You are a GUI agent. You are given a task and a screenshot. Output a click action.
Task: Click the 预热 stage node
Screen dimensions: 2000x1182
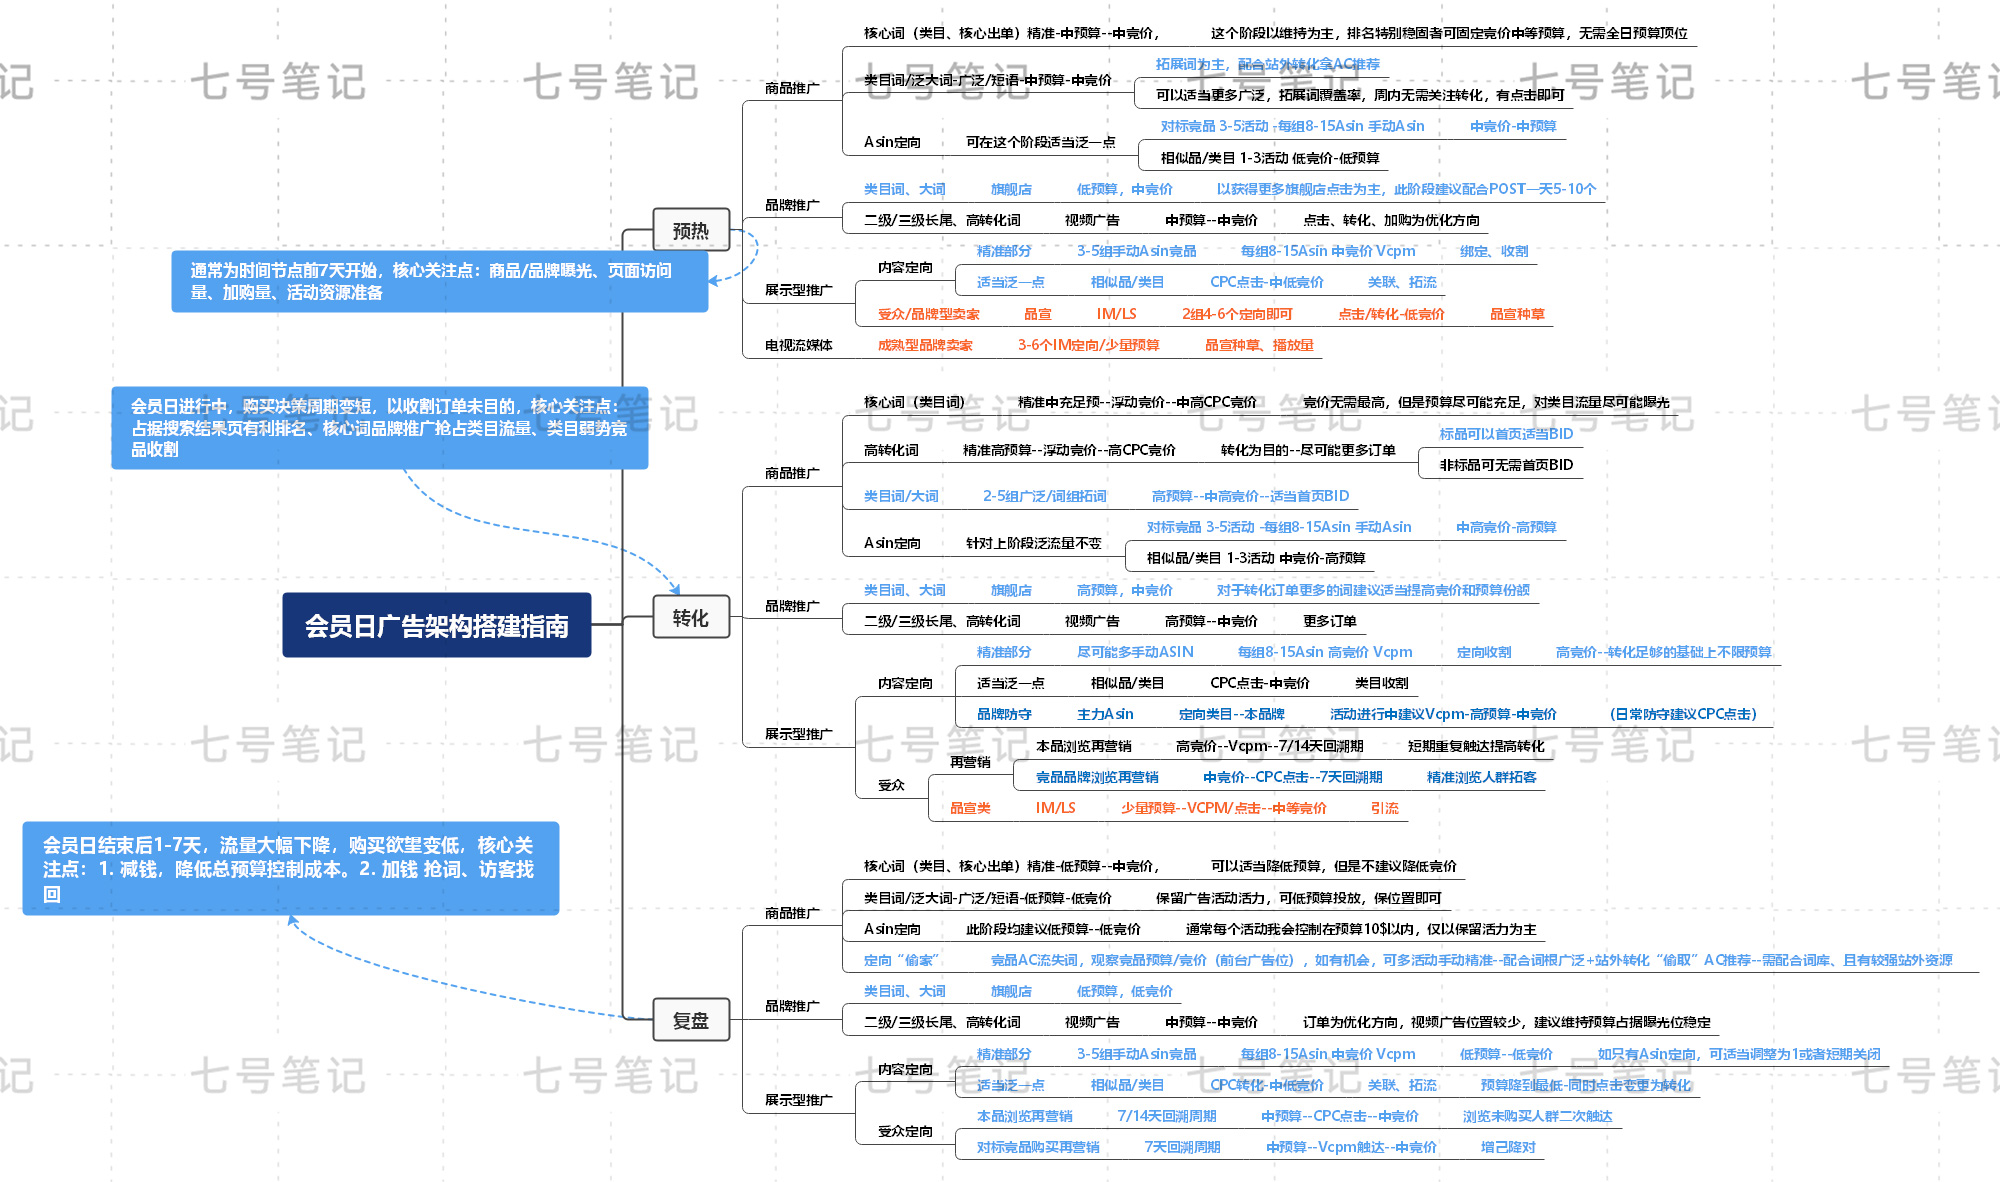pyautogui.click(x=691, y=229)
